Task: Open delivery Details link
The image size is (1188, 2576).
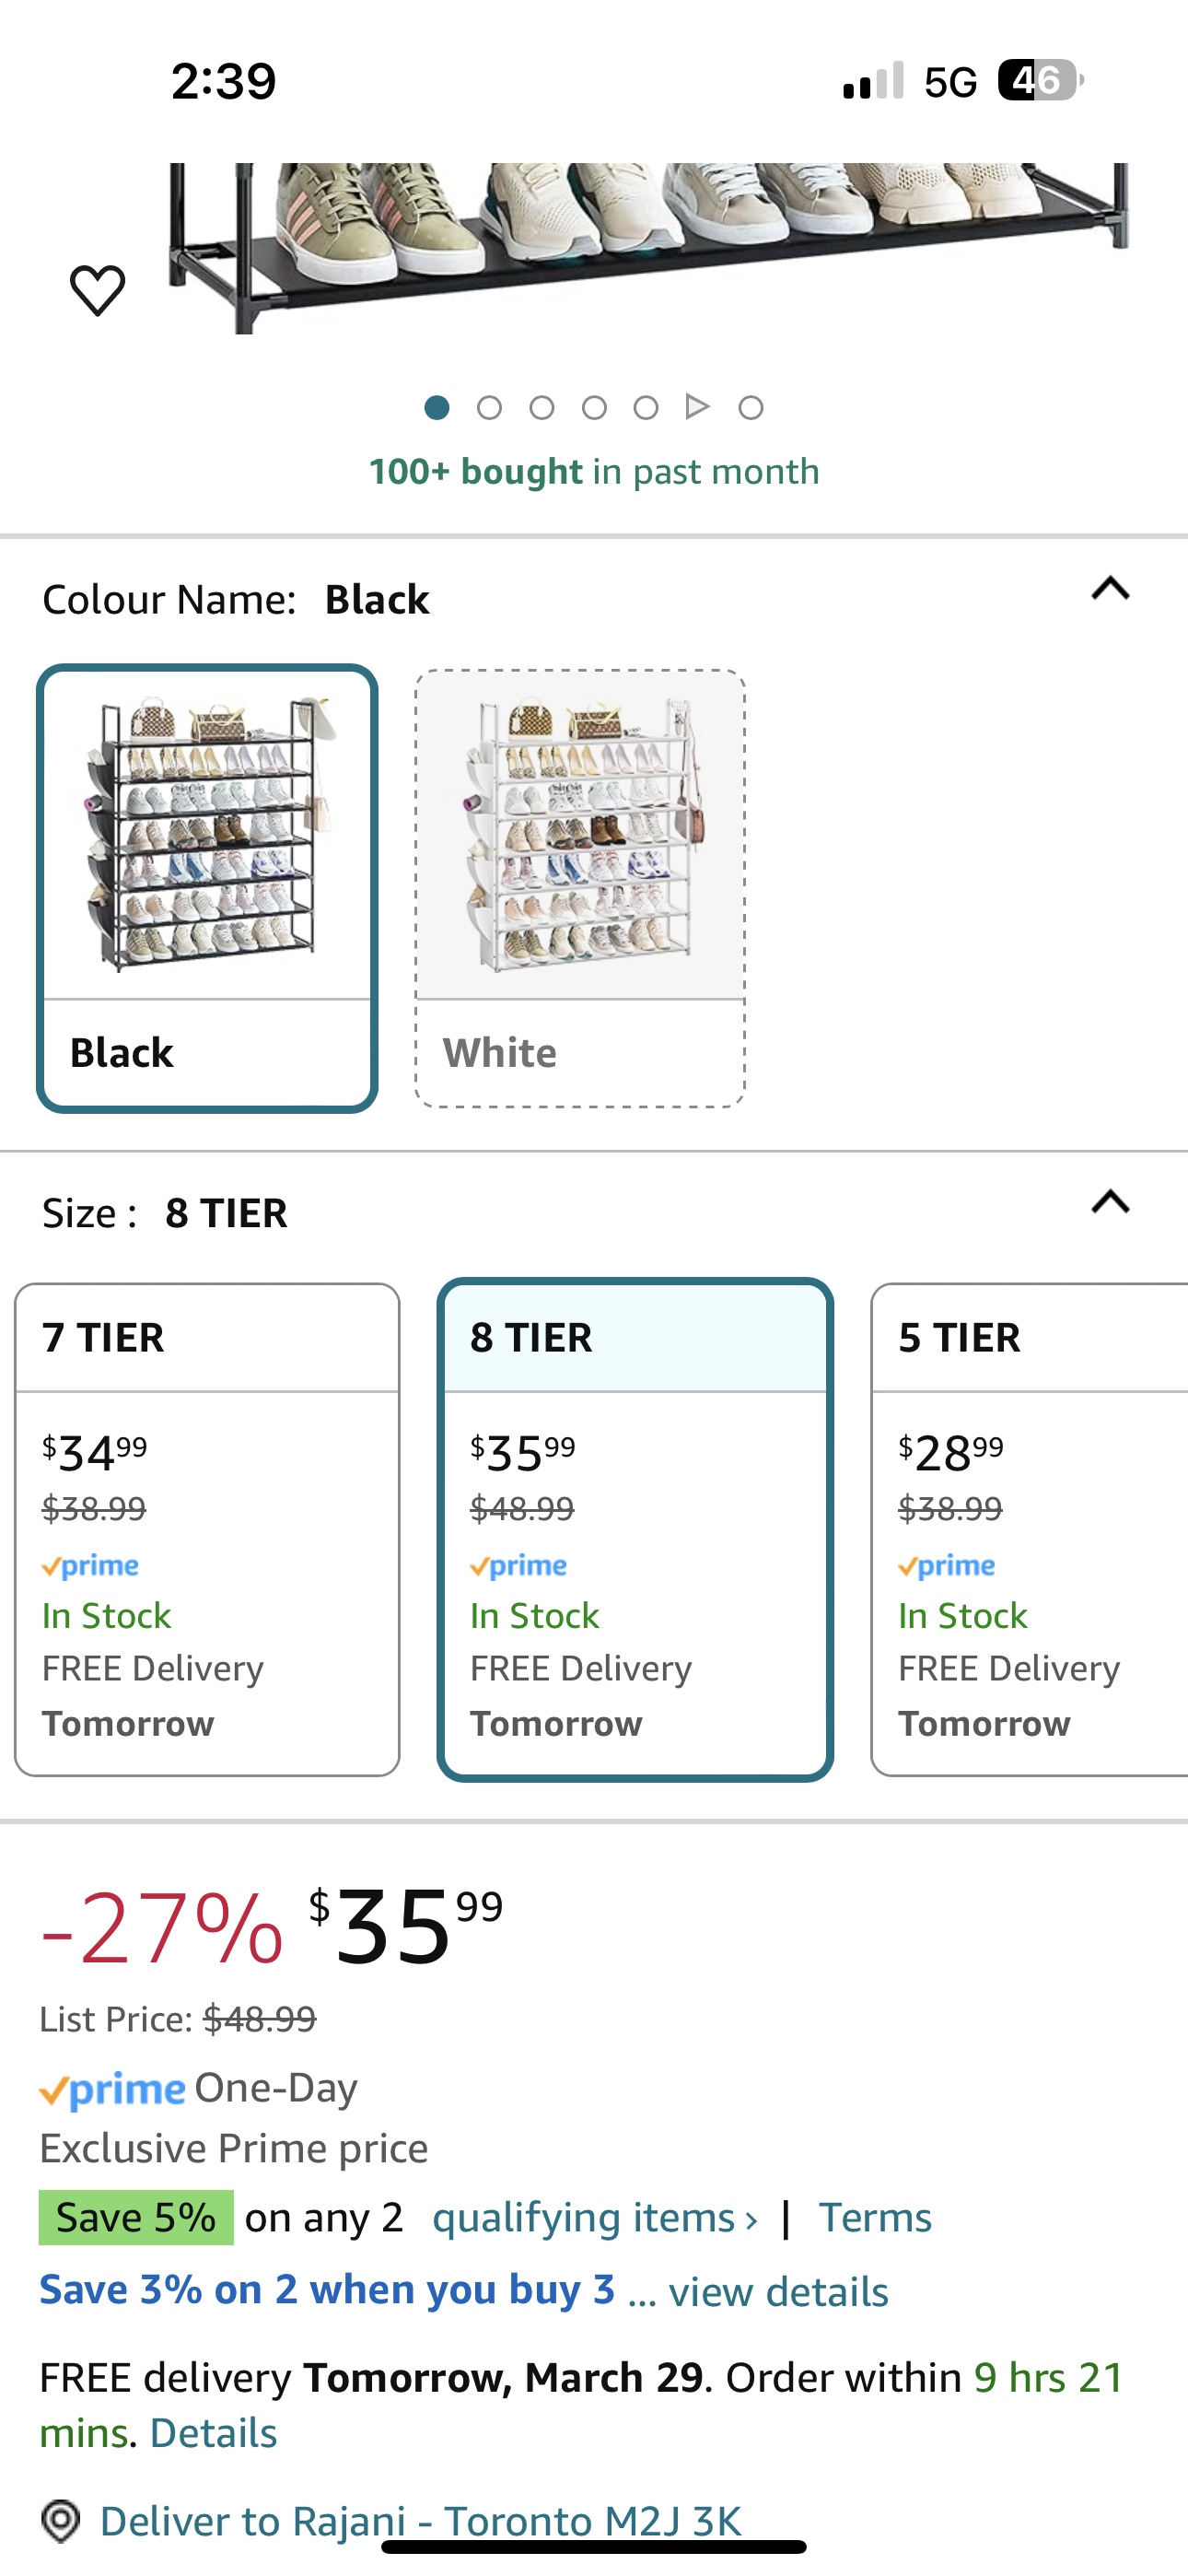Action: (213, 2433)
